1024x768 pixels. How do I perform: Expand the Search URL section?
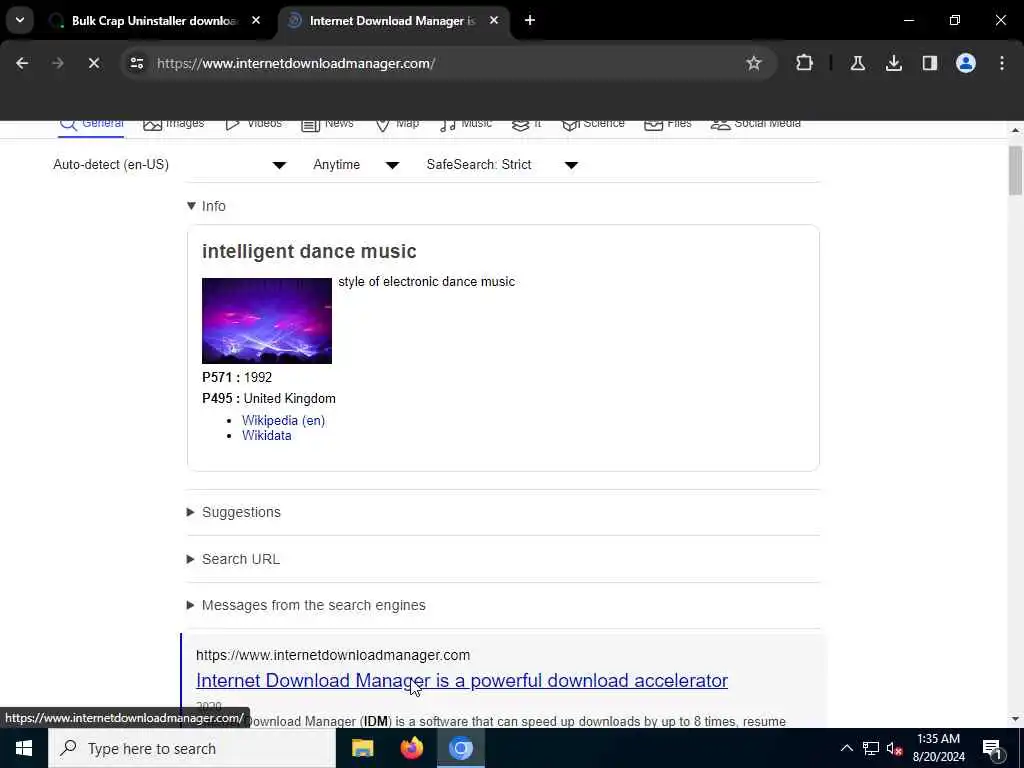pyautogui.click(x=233, y=559)
